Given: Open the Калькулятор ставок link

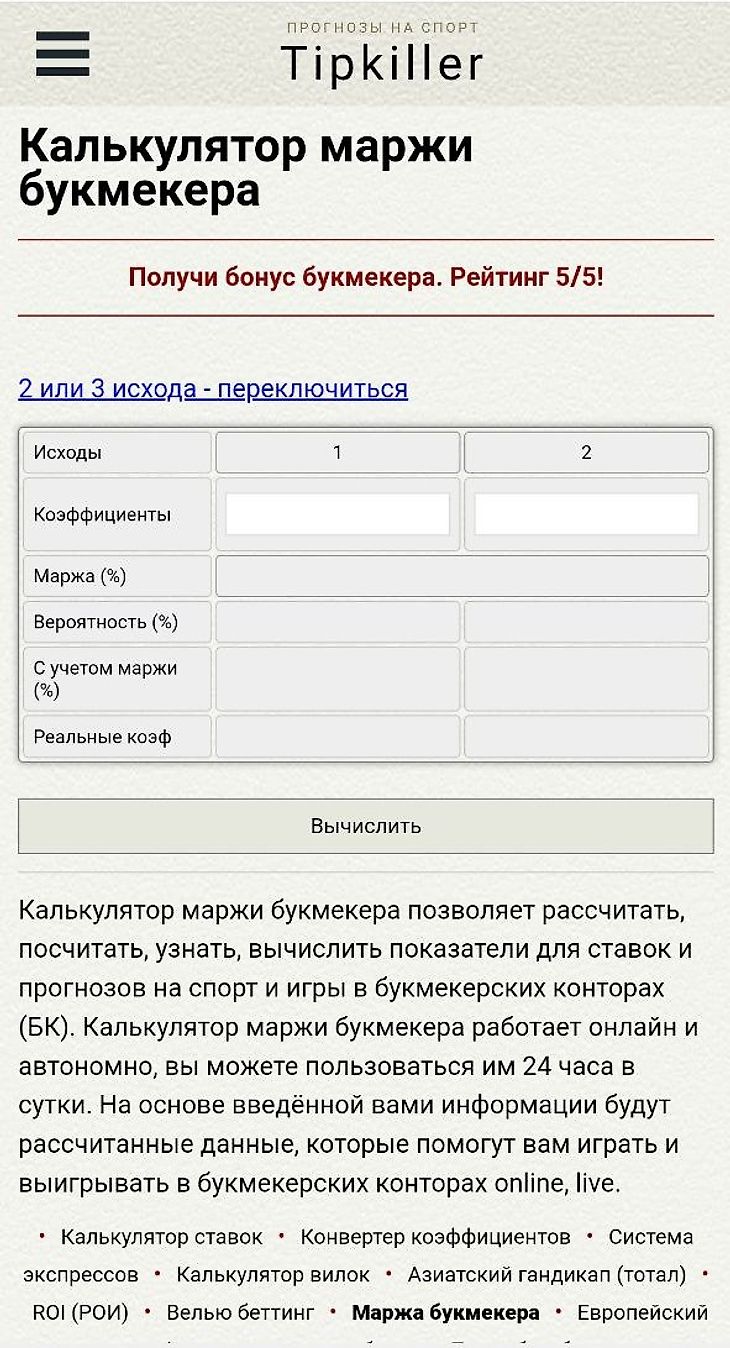Looking at the screenshot, I should [x=161, y=1237].
